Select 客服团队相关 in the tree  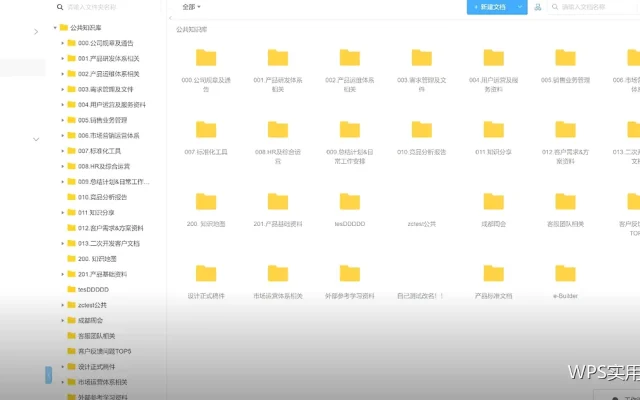coord(97,336)
